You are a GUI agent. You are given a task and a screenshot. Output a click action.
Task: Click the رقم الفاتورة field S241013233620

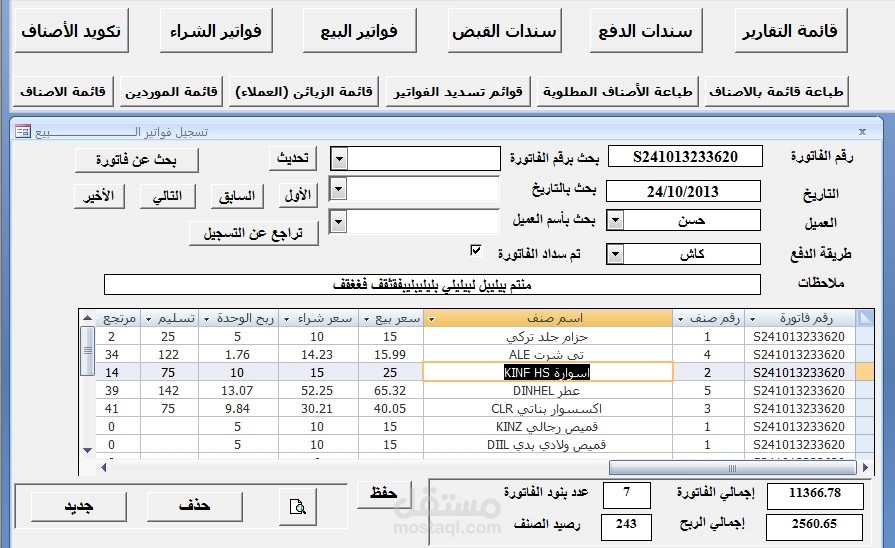(685, 156)
